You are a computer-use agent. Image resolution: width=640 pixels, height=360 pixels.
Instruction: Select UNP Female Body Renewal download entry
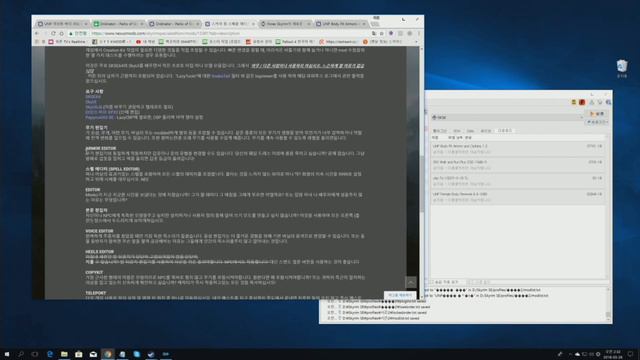(518, 197)
